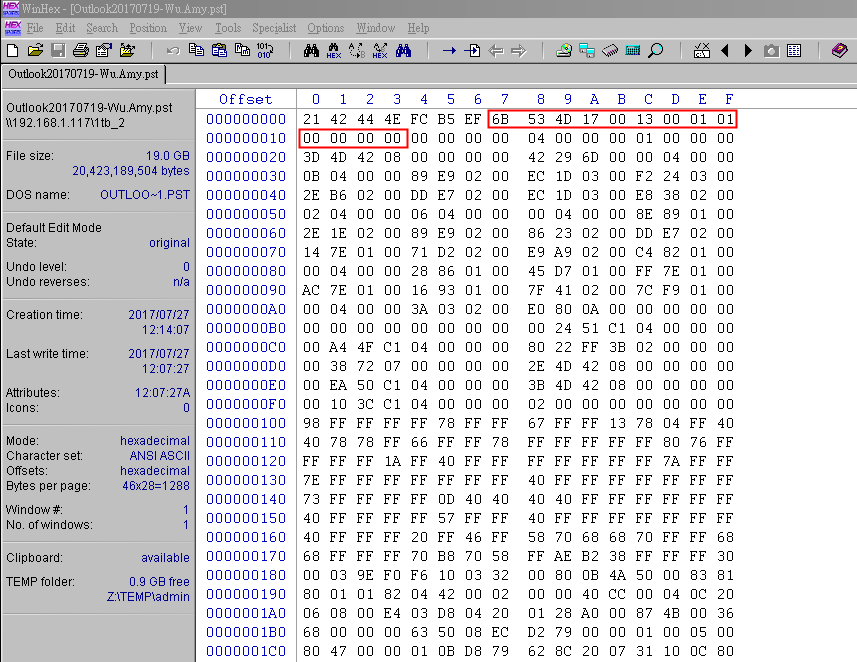This screenshot has width=857, height=662.
Task: Click the black right triangle icon
Action: 748,51
